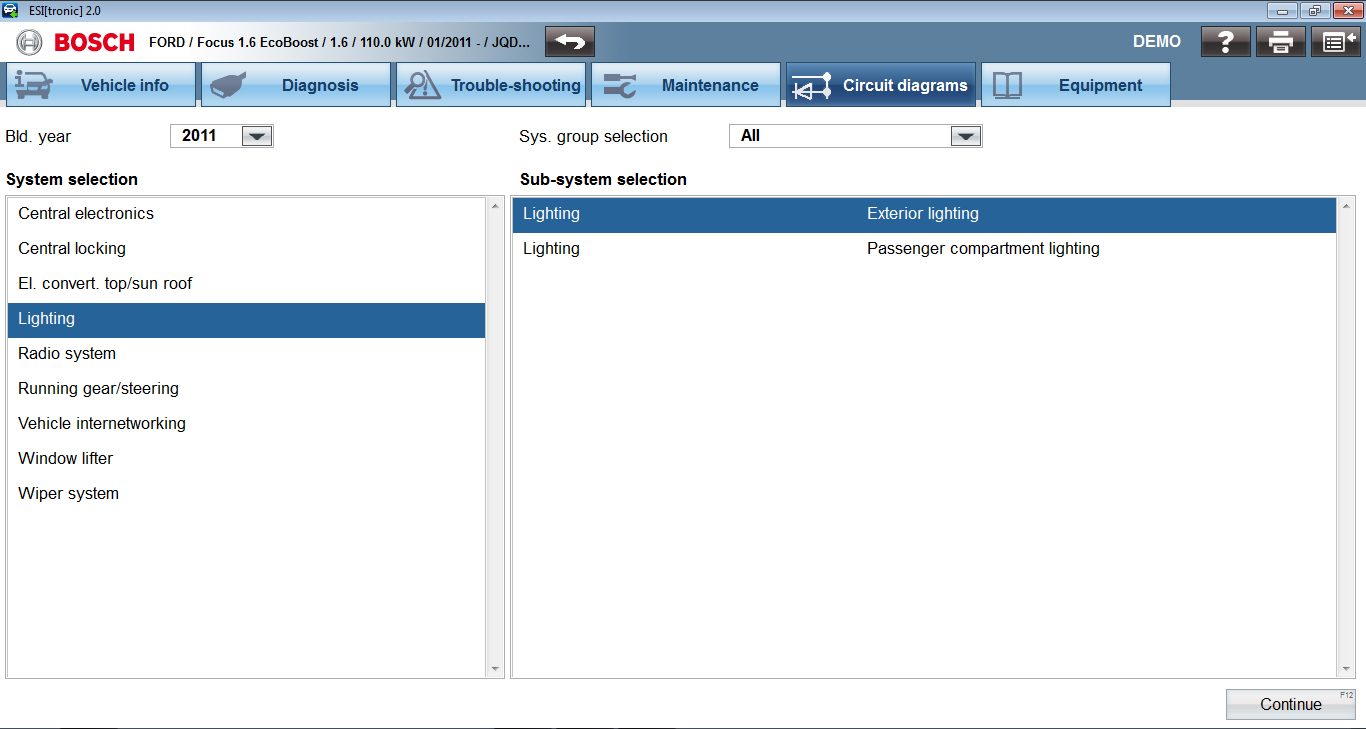Click the Bosch logo emblem
The image size is (1366, 729).
pyautogui.click(x=30, y=42)
